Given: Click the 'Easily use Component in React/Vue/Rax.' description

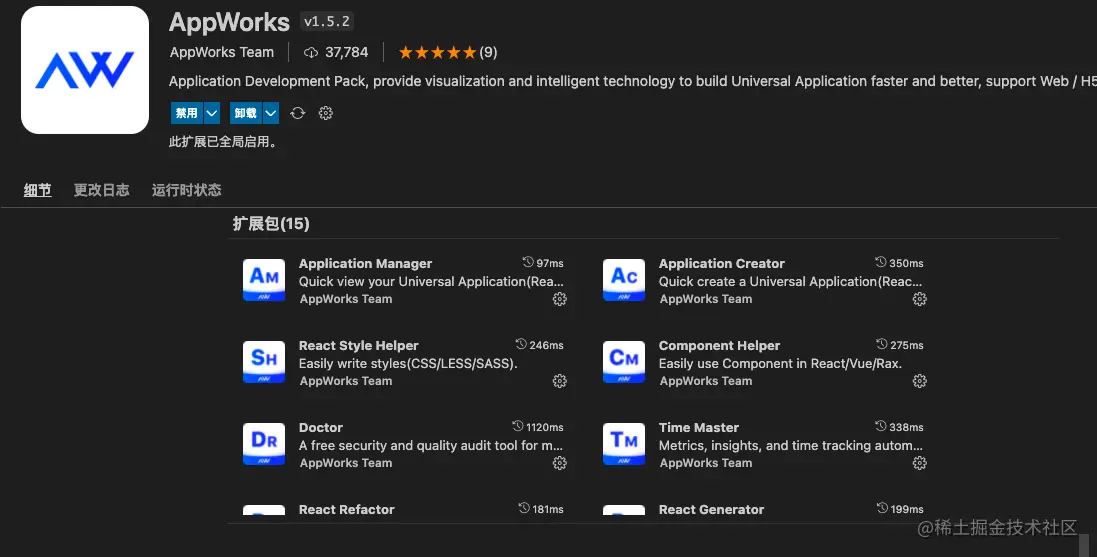Looking at the screenshot, I should (780, 363).
